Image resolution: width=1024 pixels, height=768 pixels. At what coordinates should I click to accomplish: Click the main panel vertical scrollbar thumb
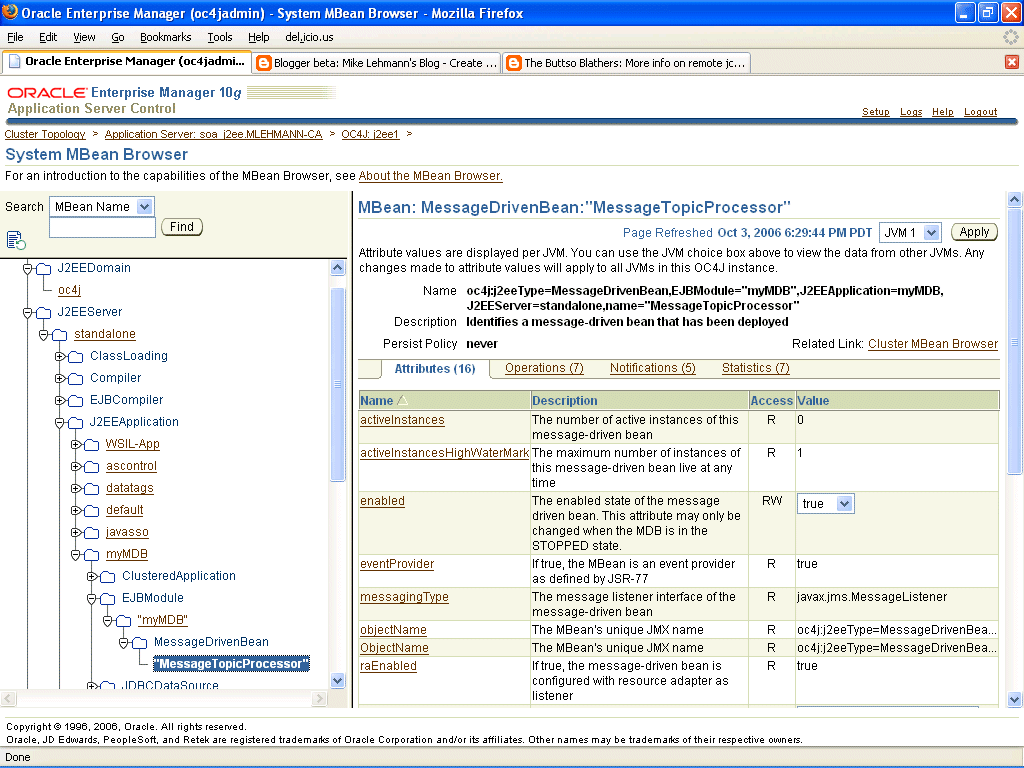(x=1014, y=341)
